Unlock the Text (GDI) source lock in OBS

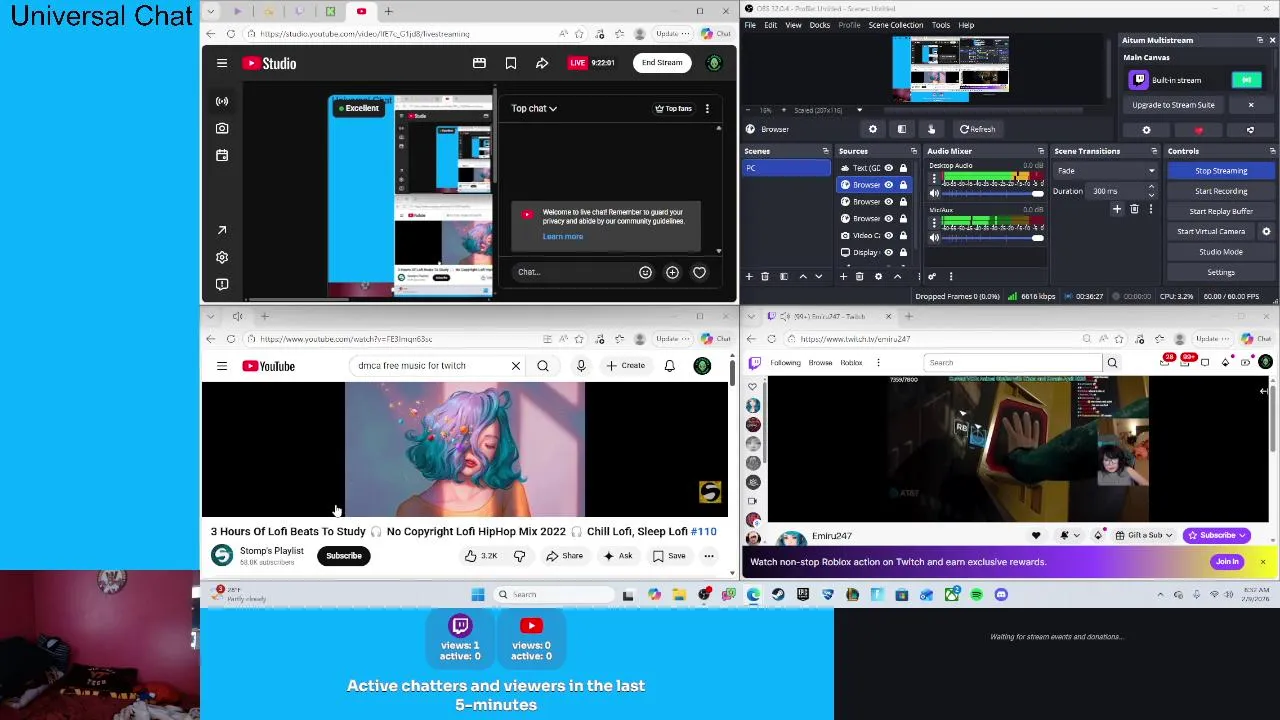[x=903, y=168]
